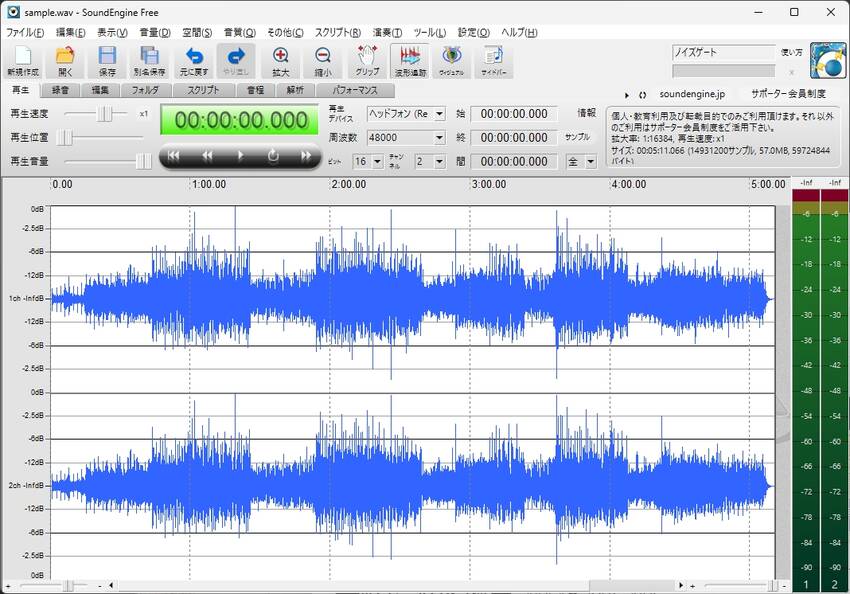The height and width of the screenshot is (594, 850).
Task: Click the 再生音量 slider handle
Action: coord(144,162)
